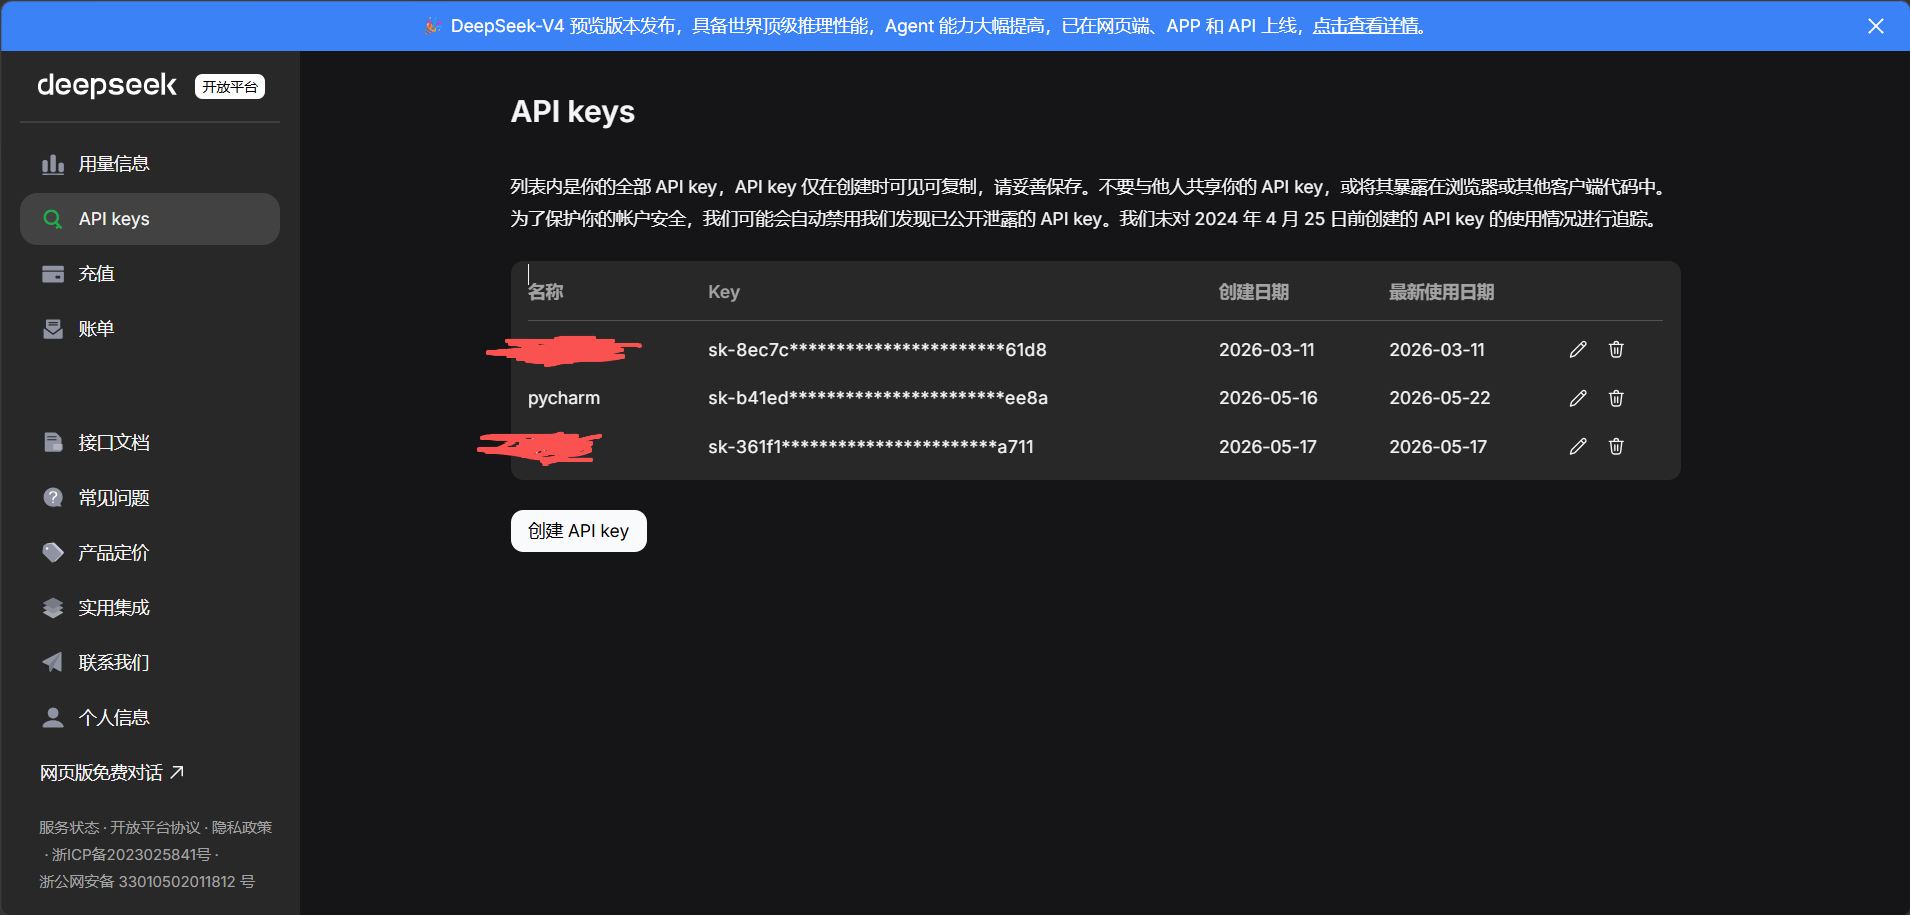Click the deepseek logo

[x=107, y=86]
